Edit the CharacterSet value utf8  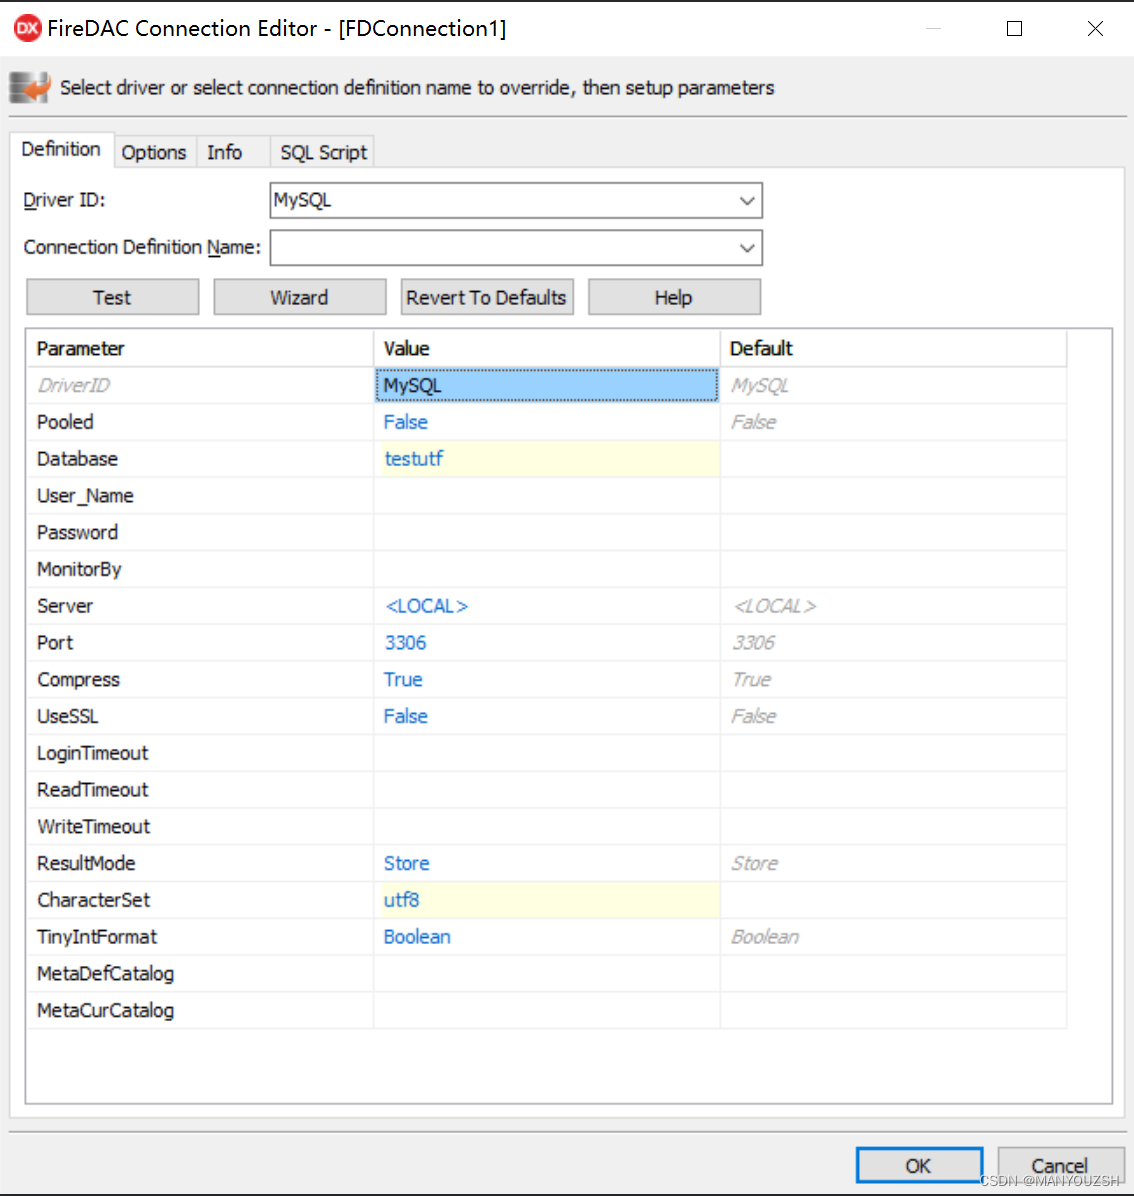(547, 900)
